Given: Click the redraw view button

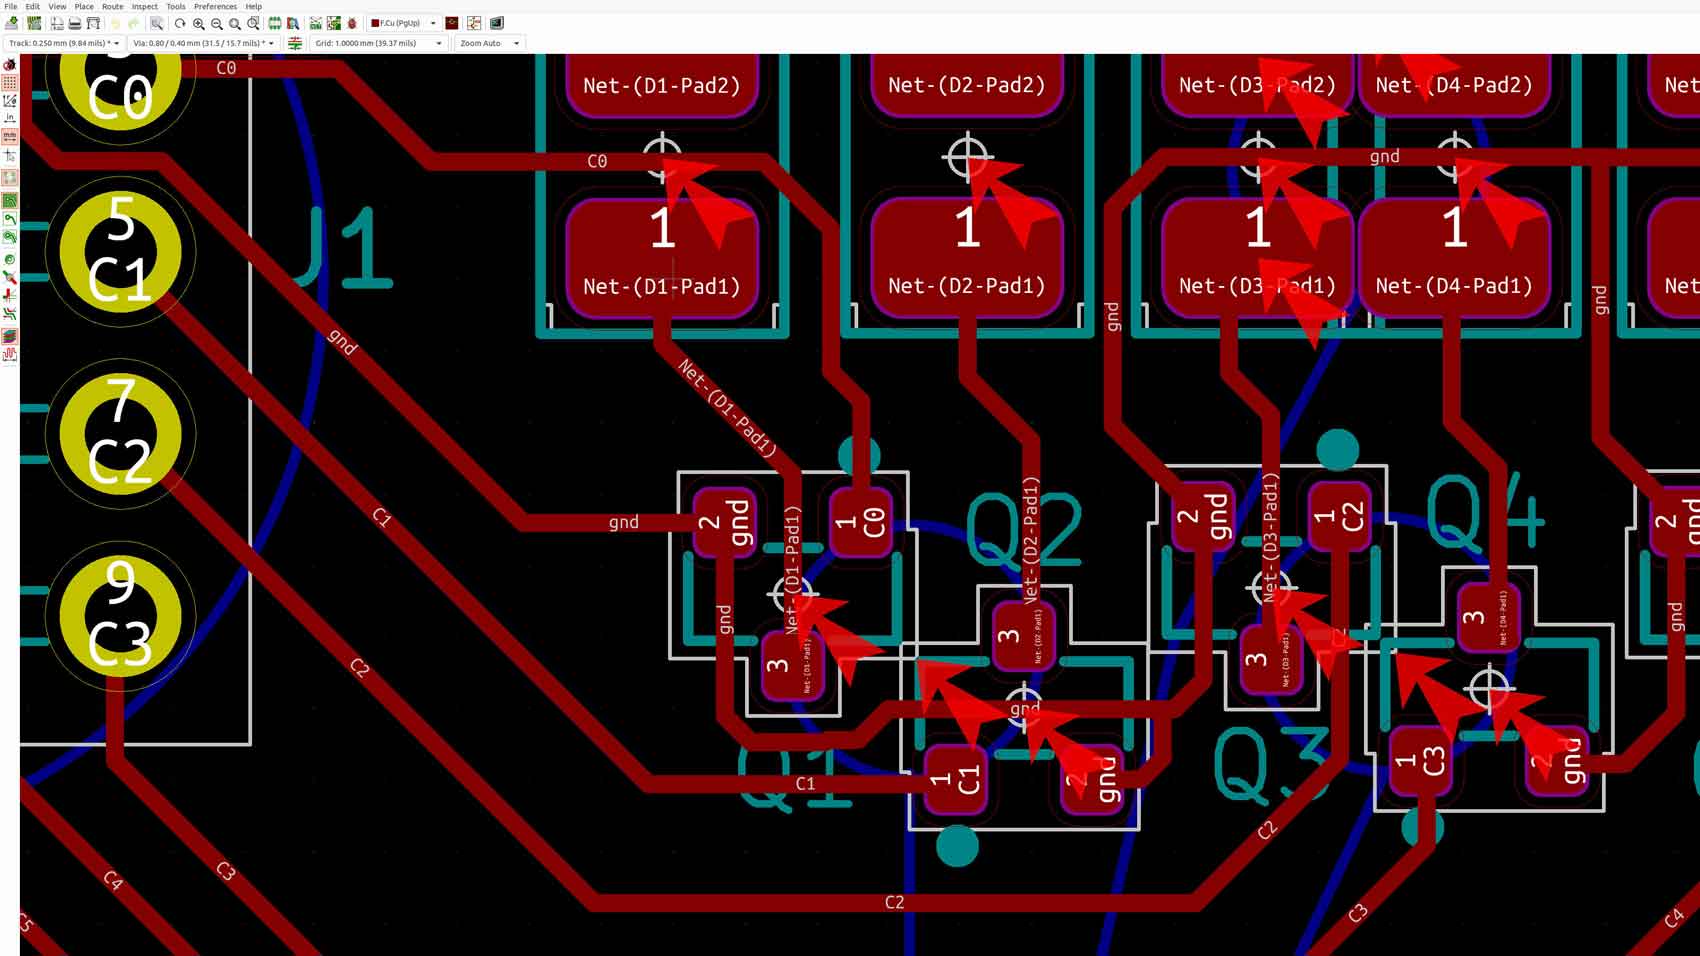Looking at the screenshot, I should [179, 22].
